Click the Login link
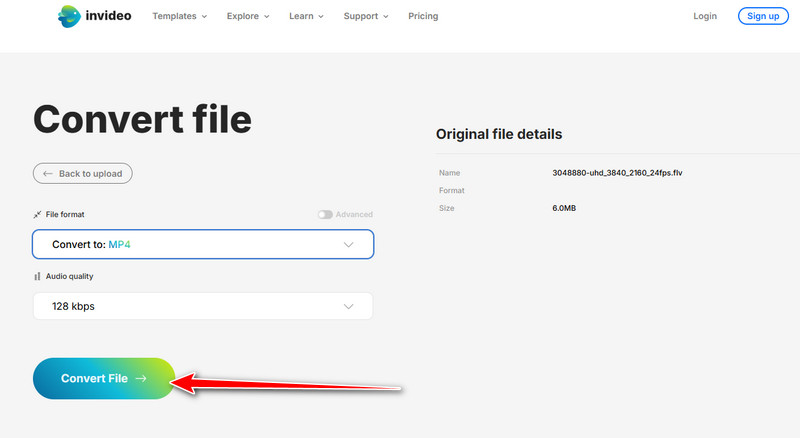The height and width of the screenshot is (438, 800). click(705, 16)
